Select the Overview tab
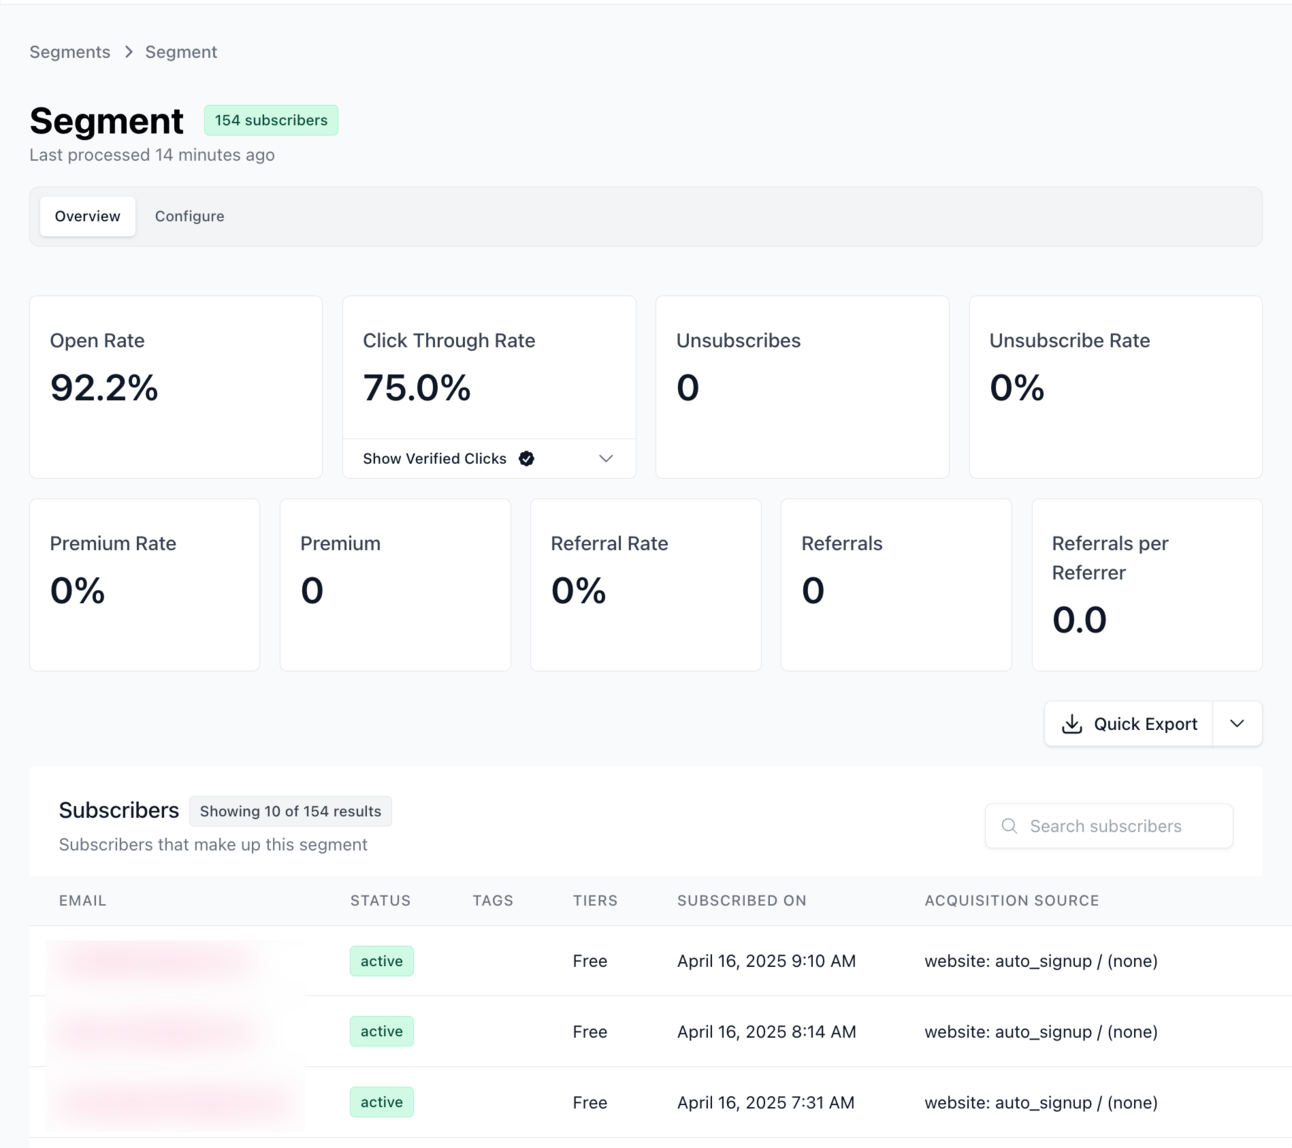The height and width of the screenshot is (1148, 1292). tap(88, 216)
